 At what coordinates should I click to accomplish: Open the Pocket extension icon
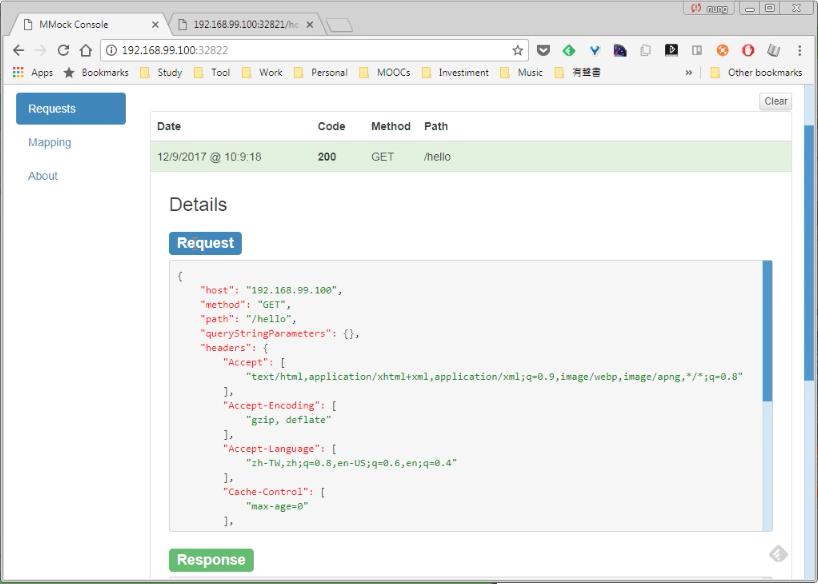[543, 50]
